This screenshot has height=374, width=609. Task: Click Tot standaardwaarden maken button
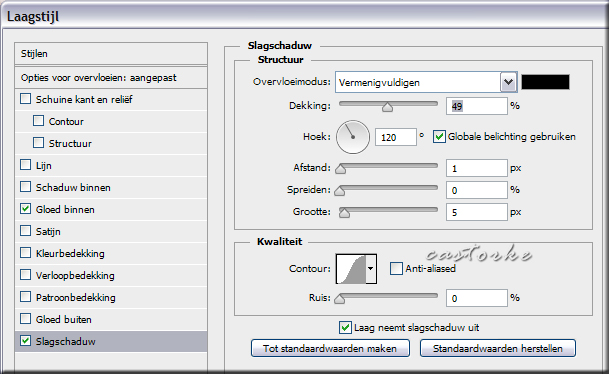[330, 348]
